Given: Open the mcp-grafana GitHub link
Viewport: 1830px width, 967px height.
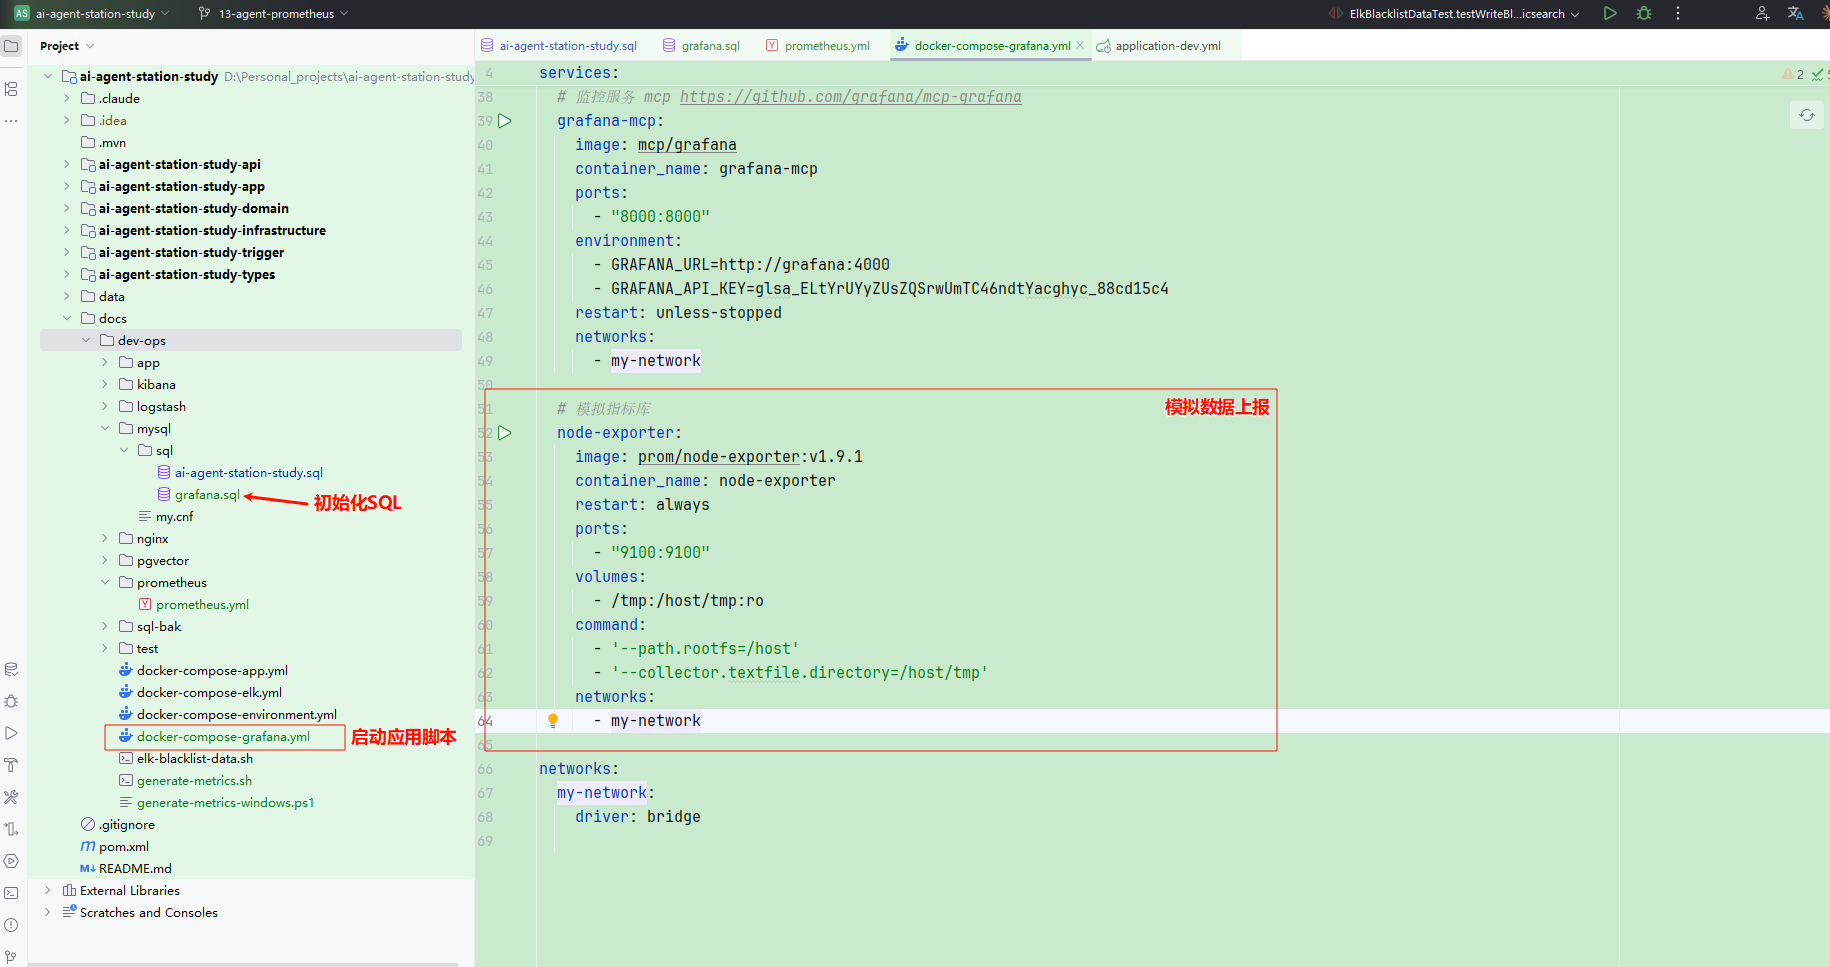Looking at the screenshot, I should click(x=850, y=97).
